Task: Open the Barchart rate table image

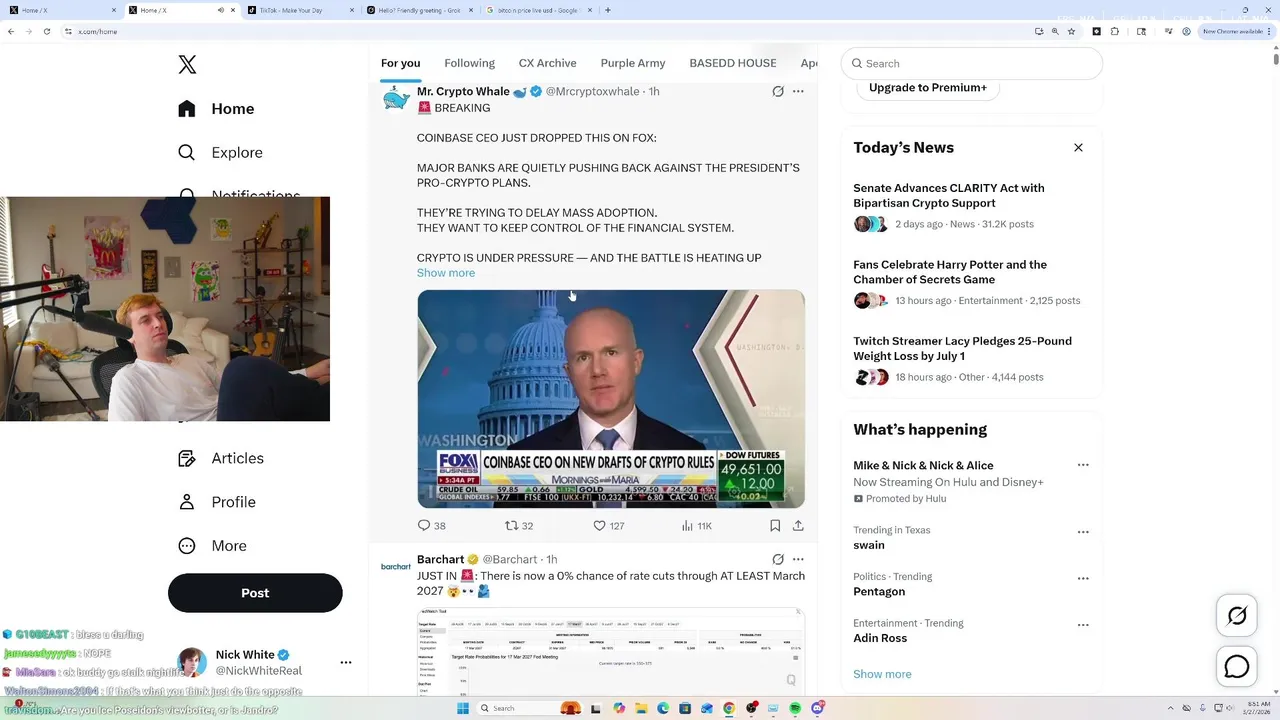Action: click(x=611, y=650)
